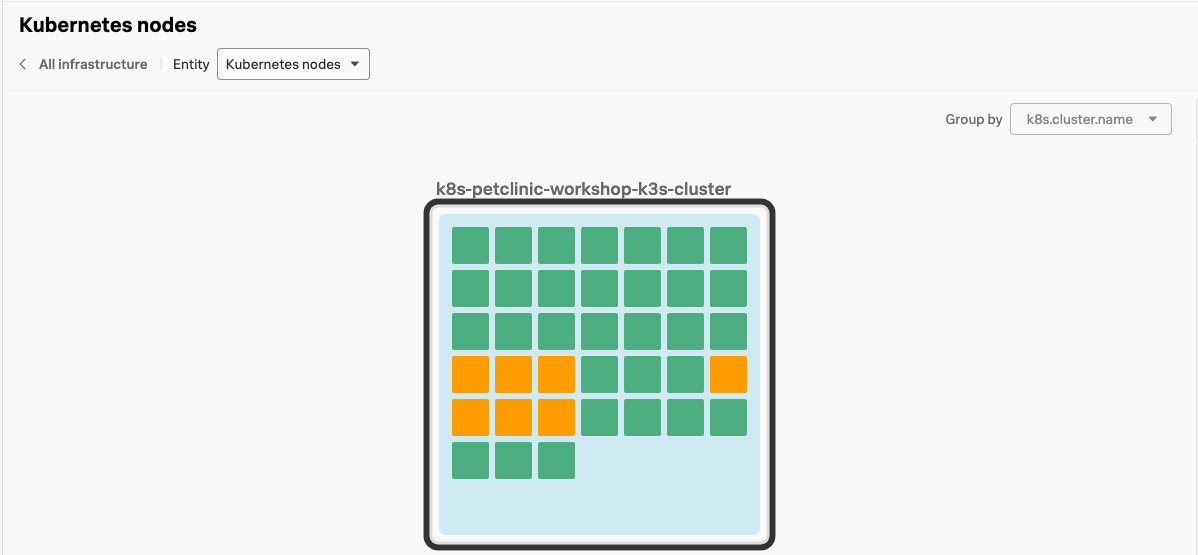Click the Kubernetes nodes page heading
Screen dimensions: 1198x555
[x=108, y=26]
